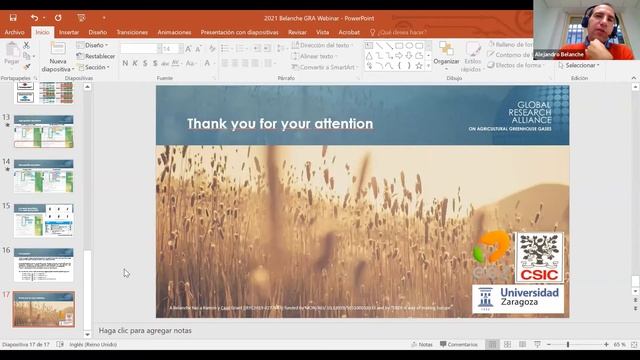Activate the format painter brush
This screenshot has width=640, height=360.
(27, 67)
